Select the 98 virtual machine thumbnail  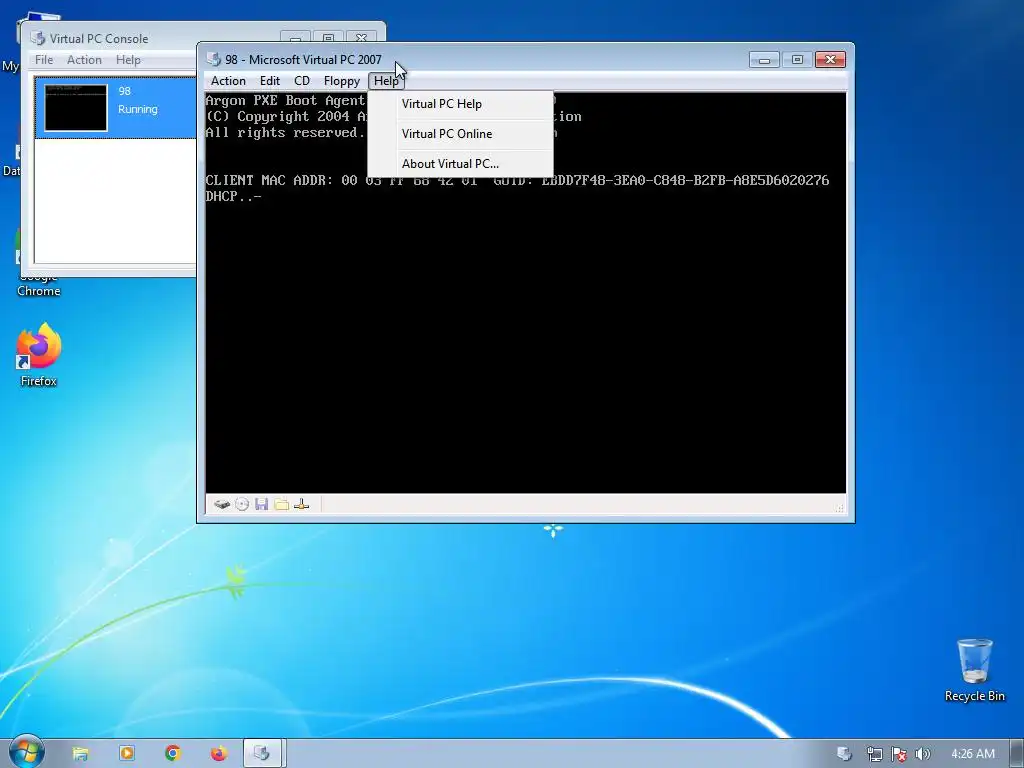[76, 108]
